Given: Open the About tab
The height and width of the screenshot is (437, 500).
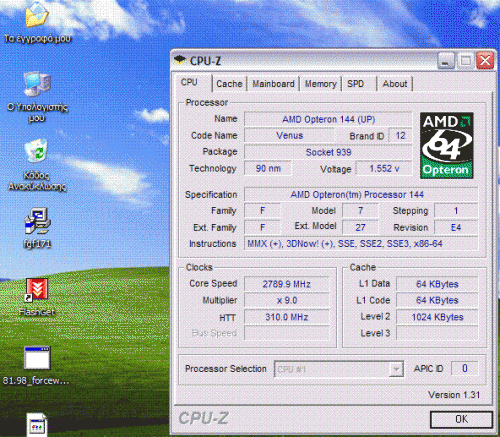Looking at the screenshot, I should tap(395, 84).
